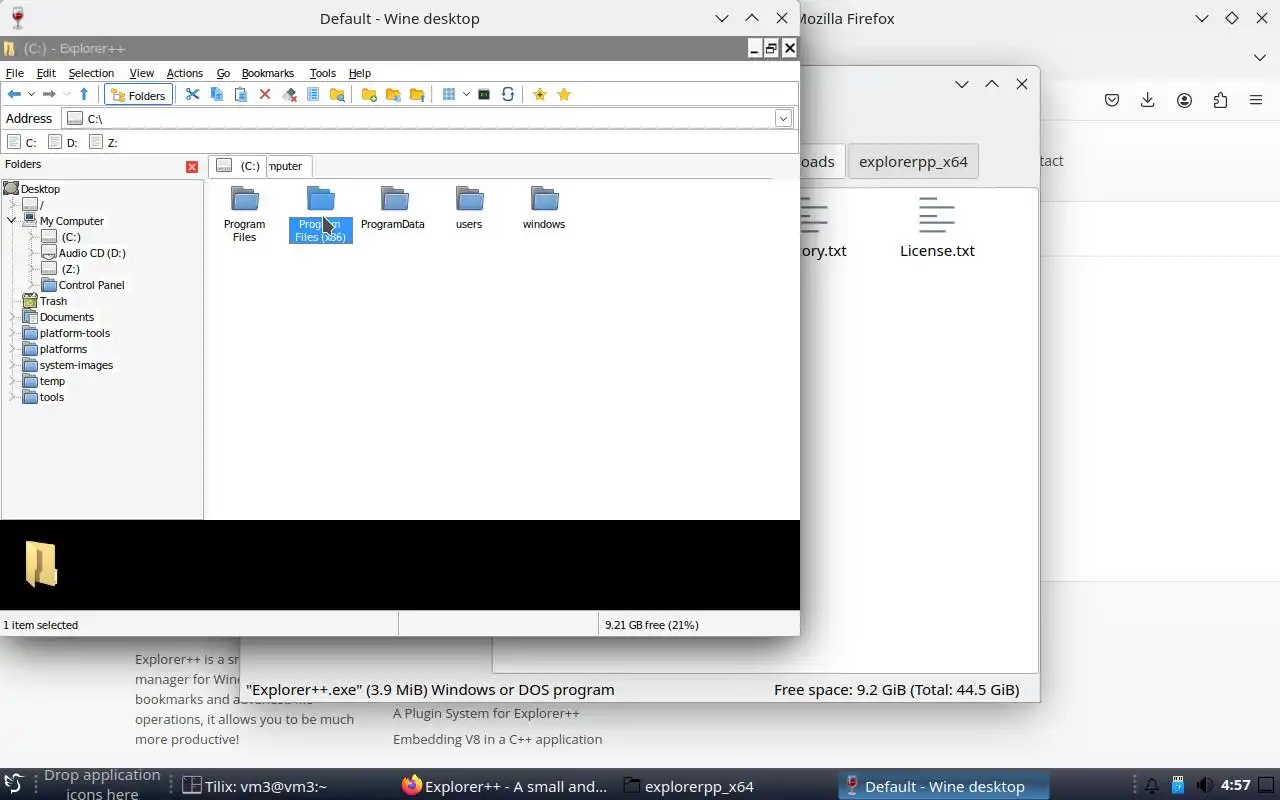Click the Organize Bookmarks star icon
The width and height of the screenshot is (1280, 800).
[x=564, y=94]
